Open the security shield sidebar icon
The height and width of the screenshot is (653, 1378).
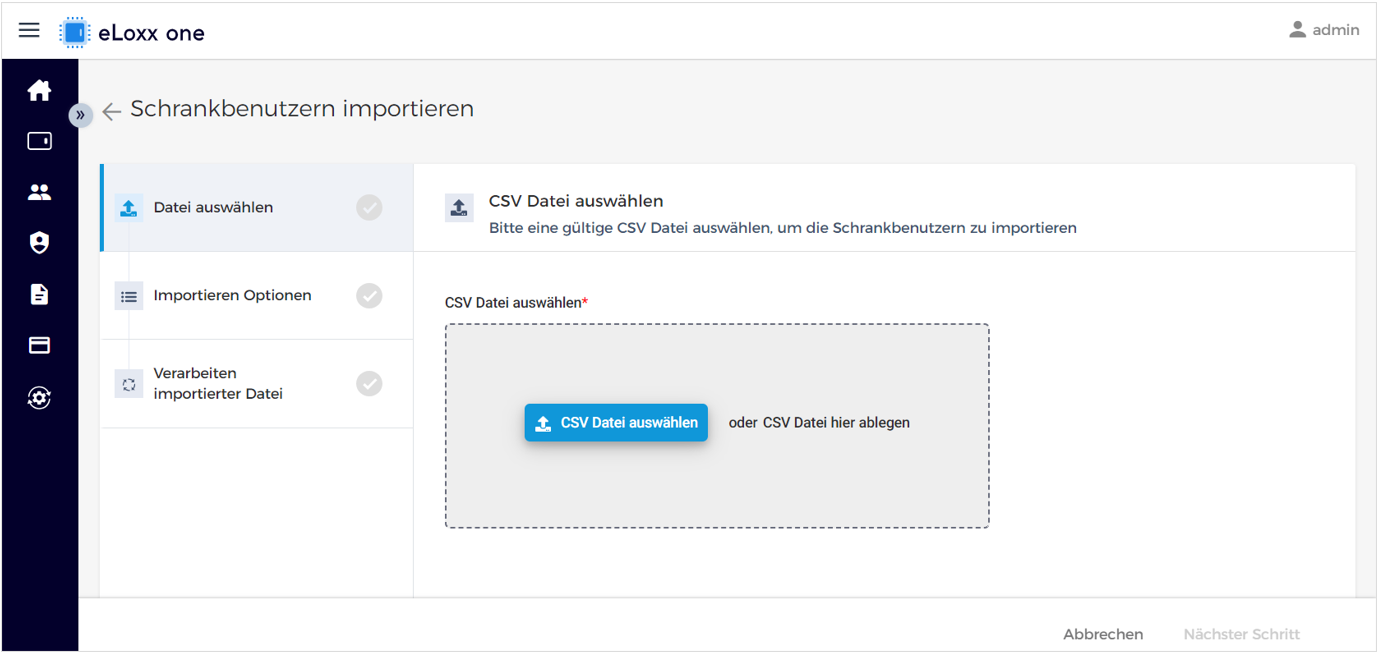click(39, 243)
